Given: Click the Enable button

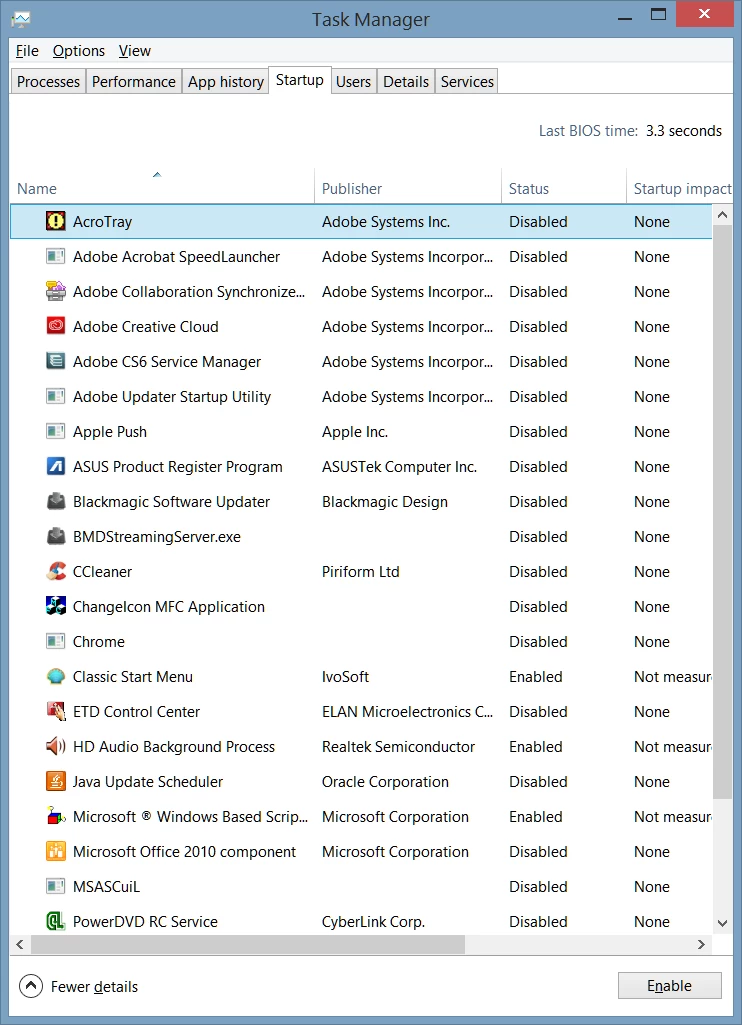Looking at the screenshot, I should [x=669, y=985].
